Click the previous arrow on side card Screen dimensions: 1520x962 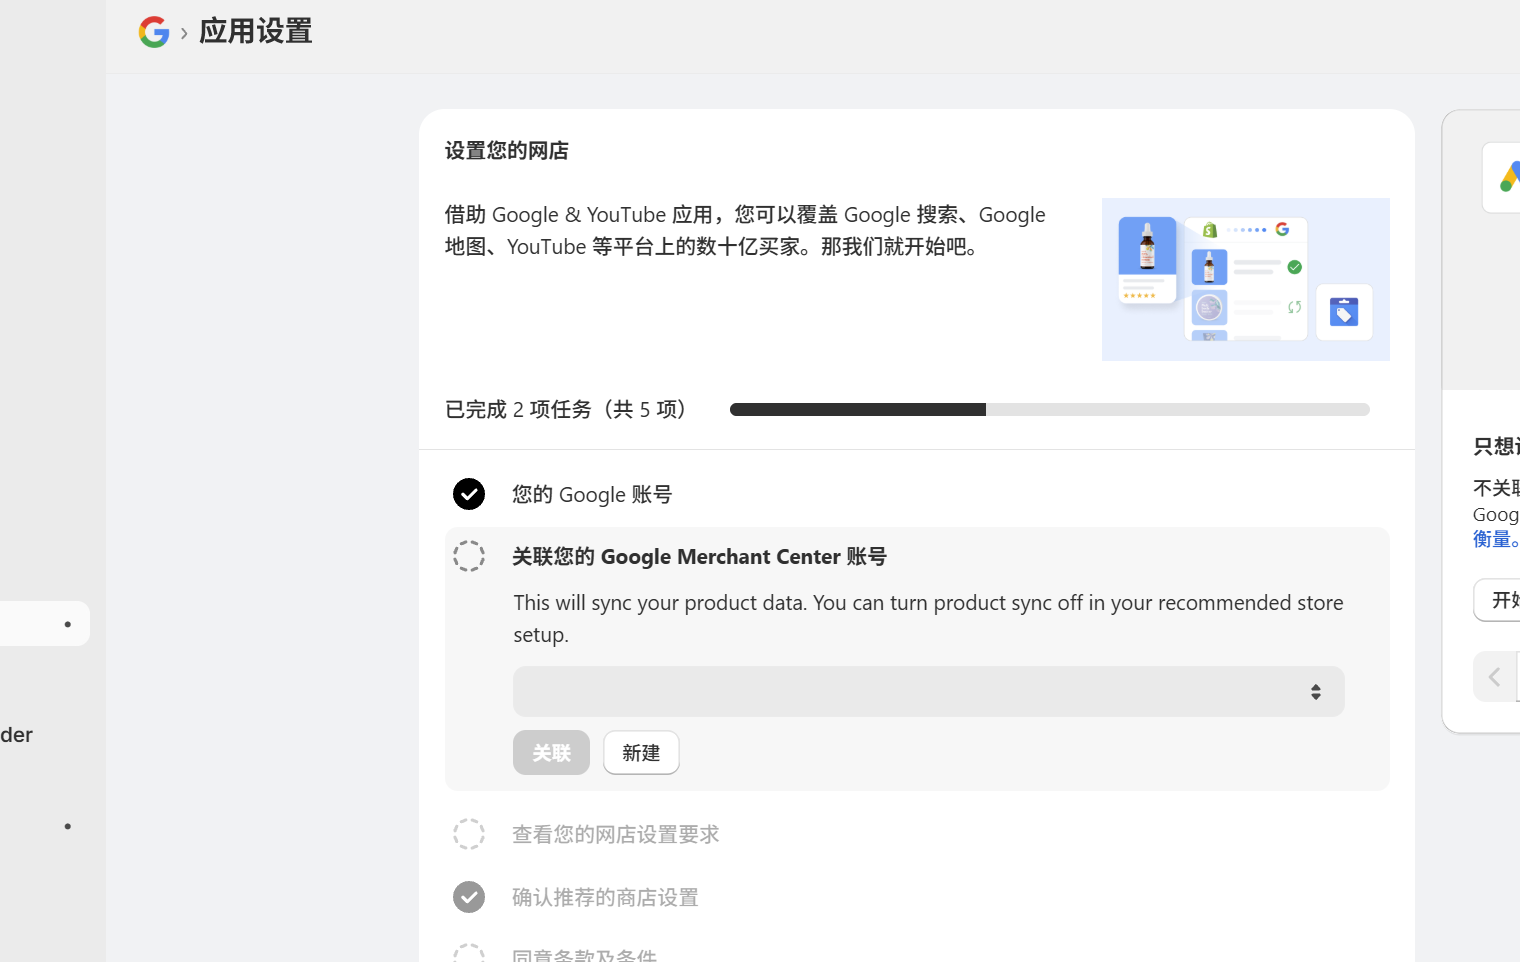(1494, 677)
